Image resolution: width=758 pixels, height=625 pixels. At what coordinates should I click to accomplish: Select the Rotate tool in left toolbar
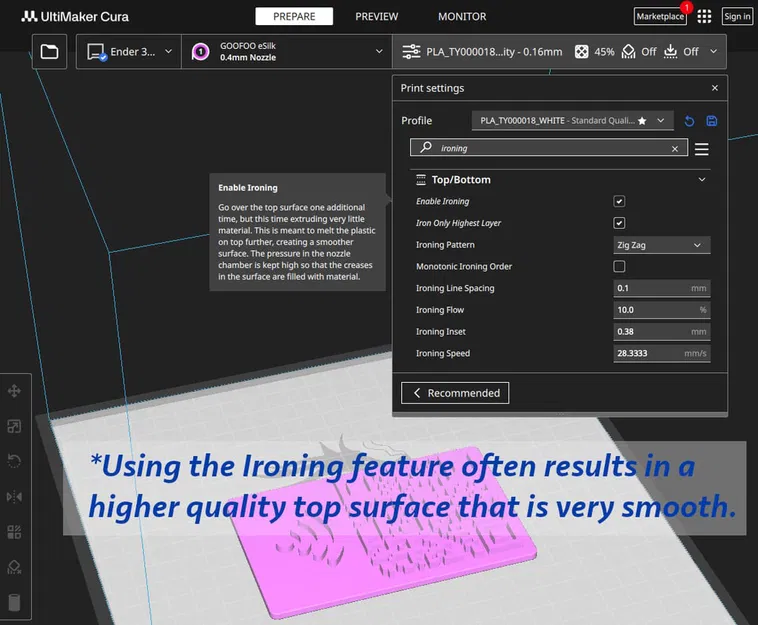click(x=14, y=462)
